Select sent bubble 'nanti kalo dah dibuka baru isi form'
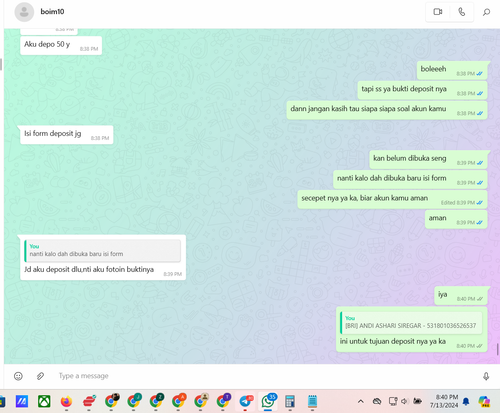Viewport: 500px width, 413px height. [x=410, y=179]
